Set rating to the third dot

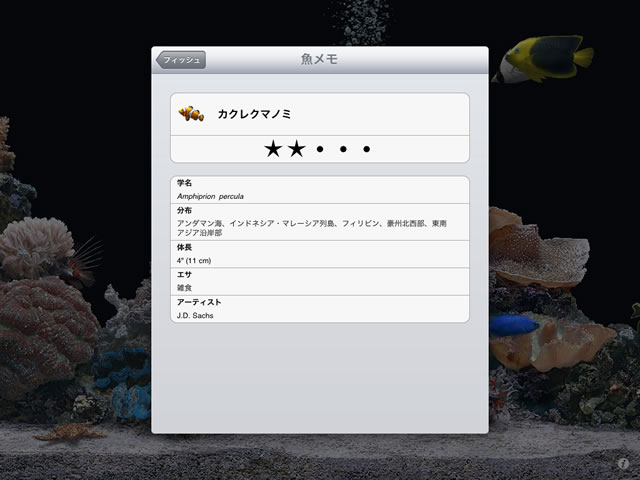click(x=320, y=149)
